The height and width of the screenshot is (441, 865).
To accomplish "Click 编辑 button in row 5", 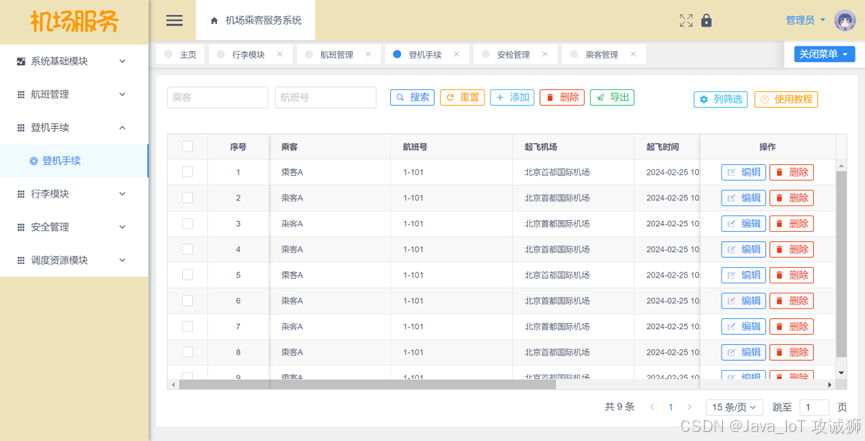I will 743,275.
